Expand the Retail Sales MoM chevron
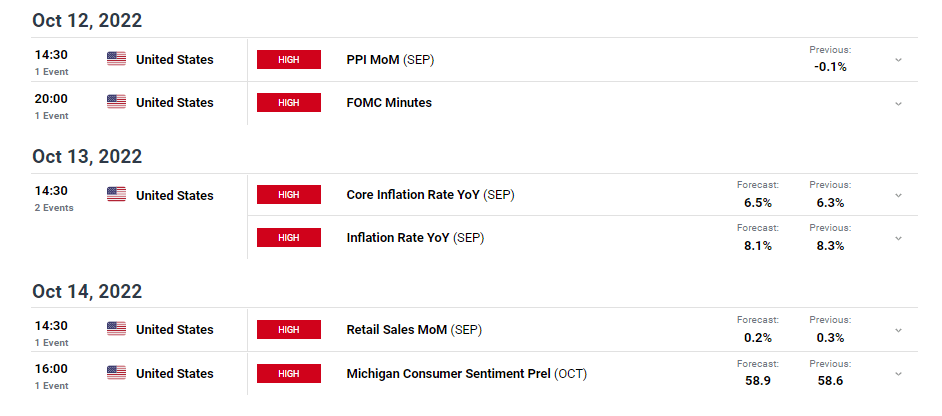Image resolution: width=942 pixels, height=416 pixels. pyautogui.click(x=898, y=330)
